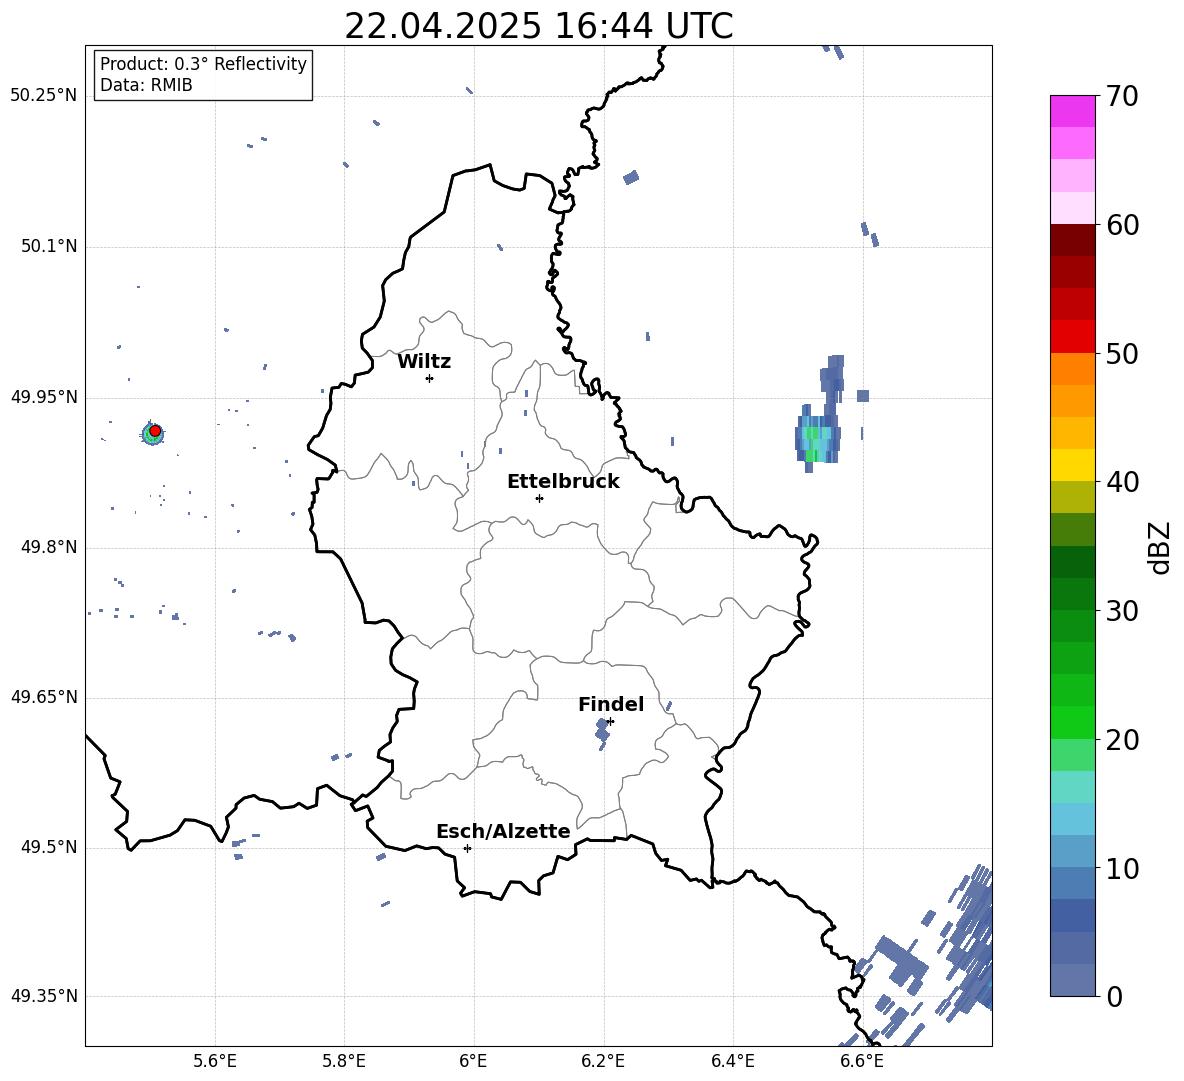1184x1081 pixels.
Task: Click the colorbar tick value 30
Action: click(x=1122, y=611)
